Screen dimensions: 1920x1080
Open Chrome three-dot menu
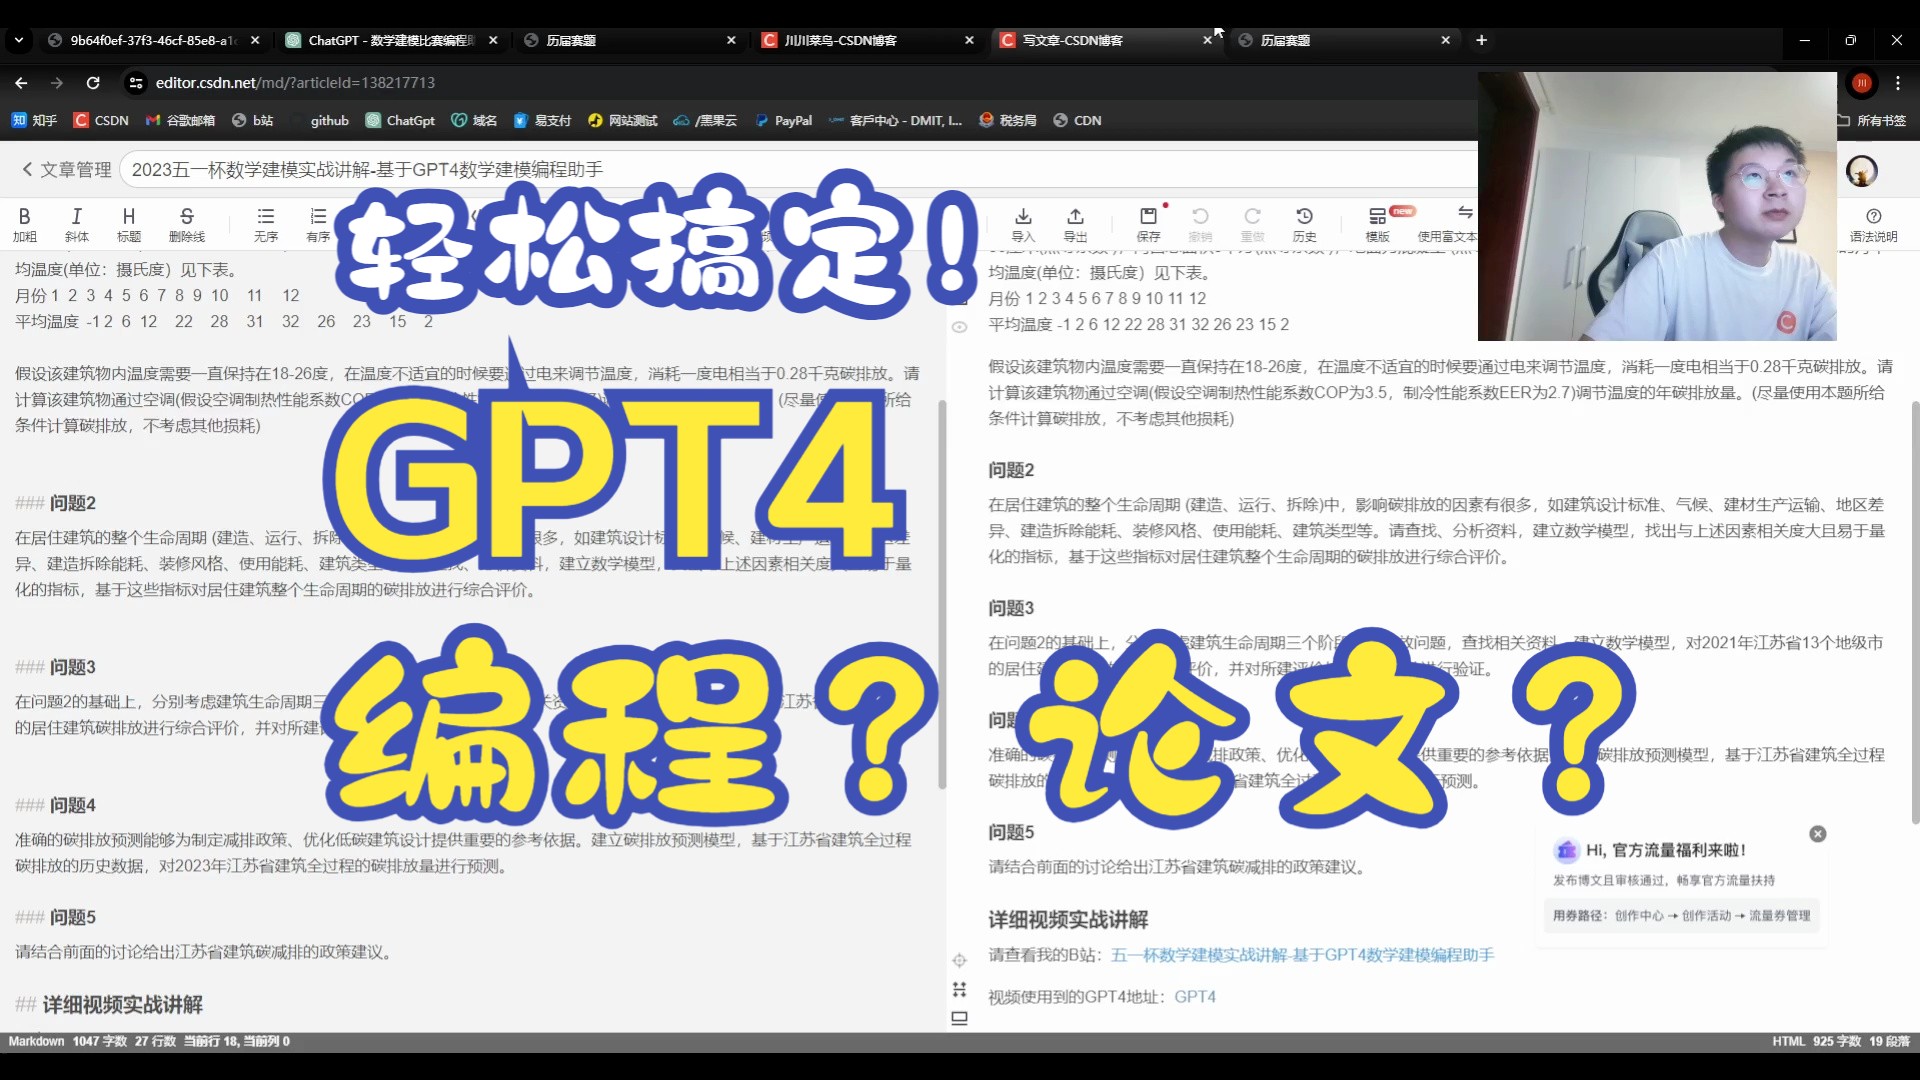1898,83
